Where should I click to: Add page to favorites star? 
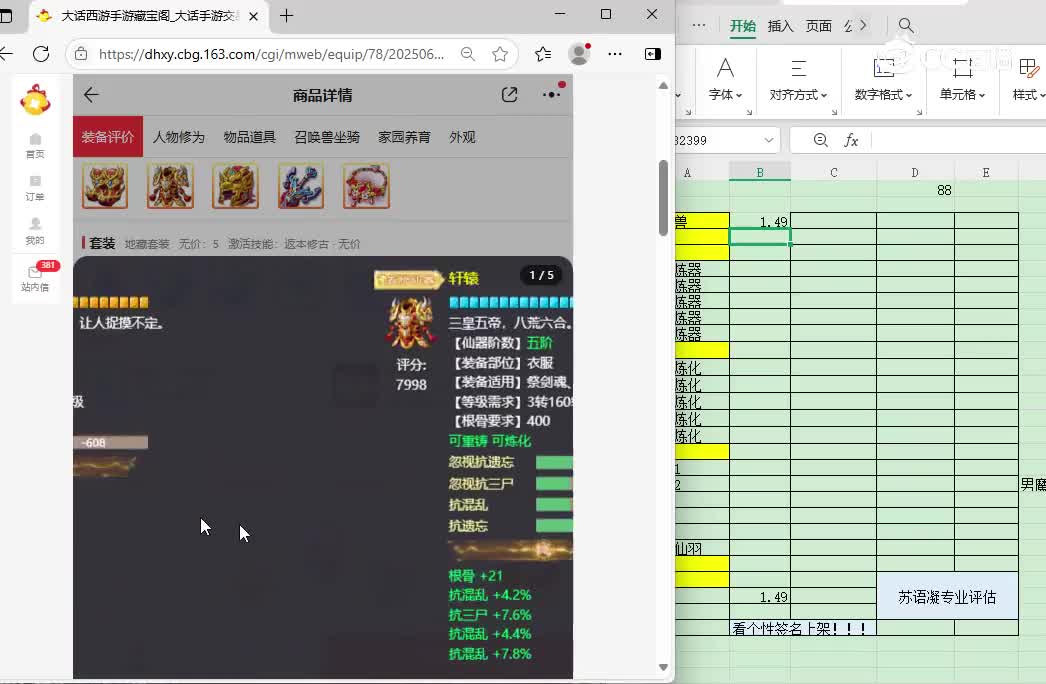tap(500, 54)
